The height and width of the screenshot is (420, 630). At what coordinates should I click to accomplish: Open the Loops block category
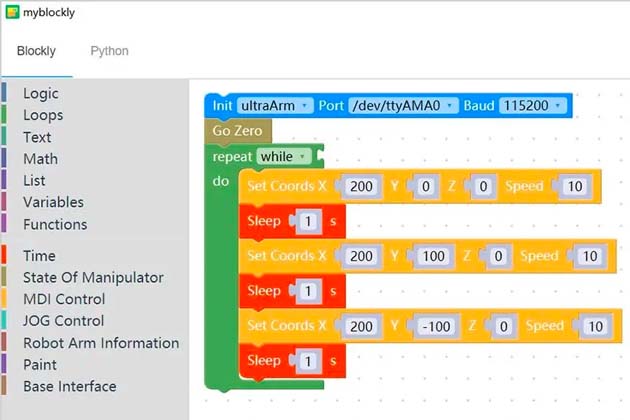43,115
